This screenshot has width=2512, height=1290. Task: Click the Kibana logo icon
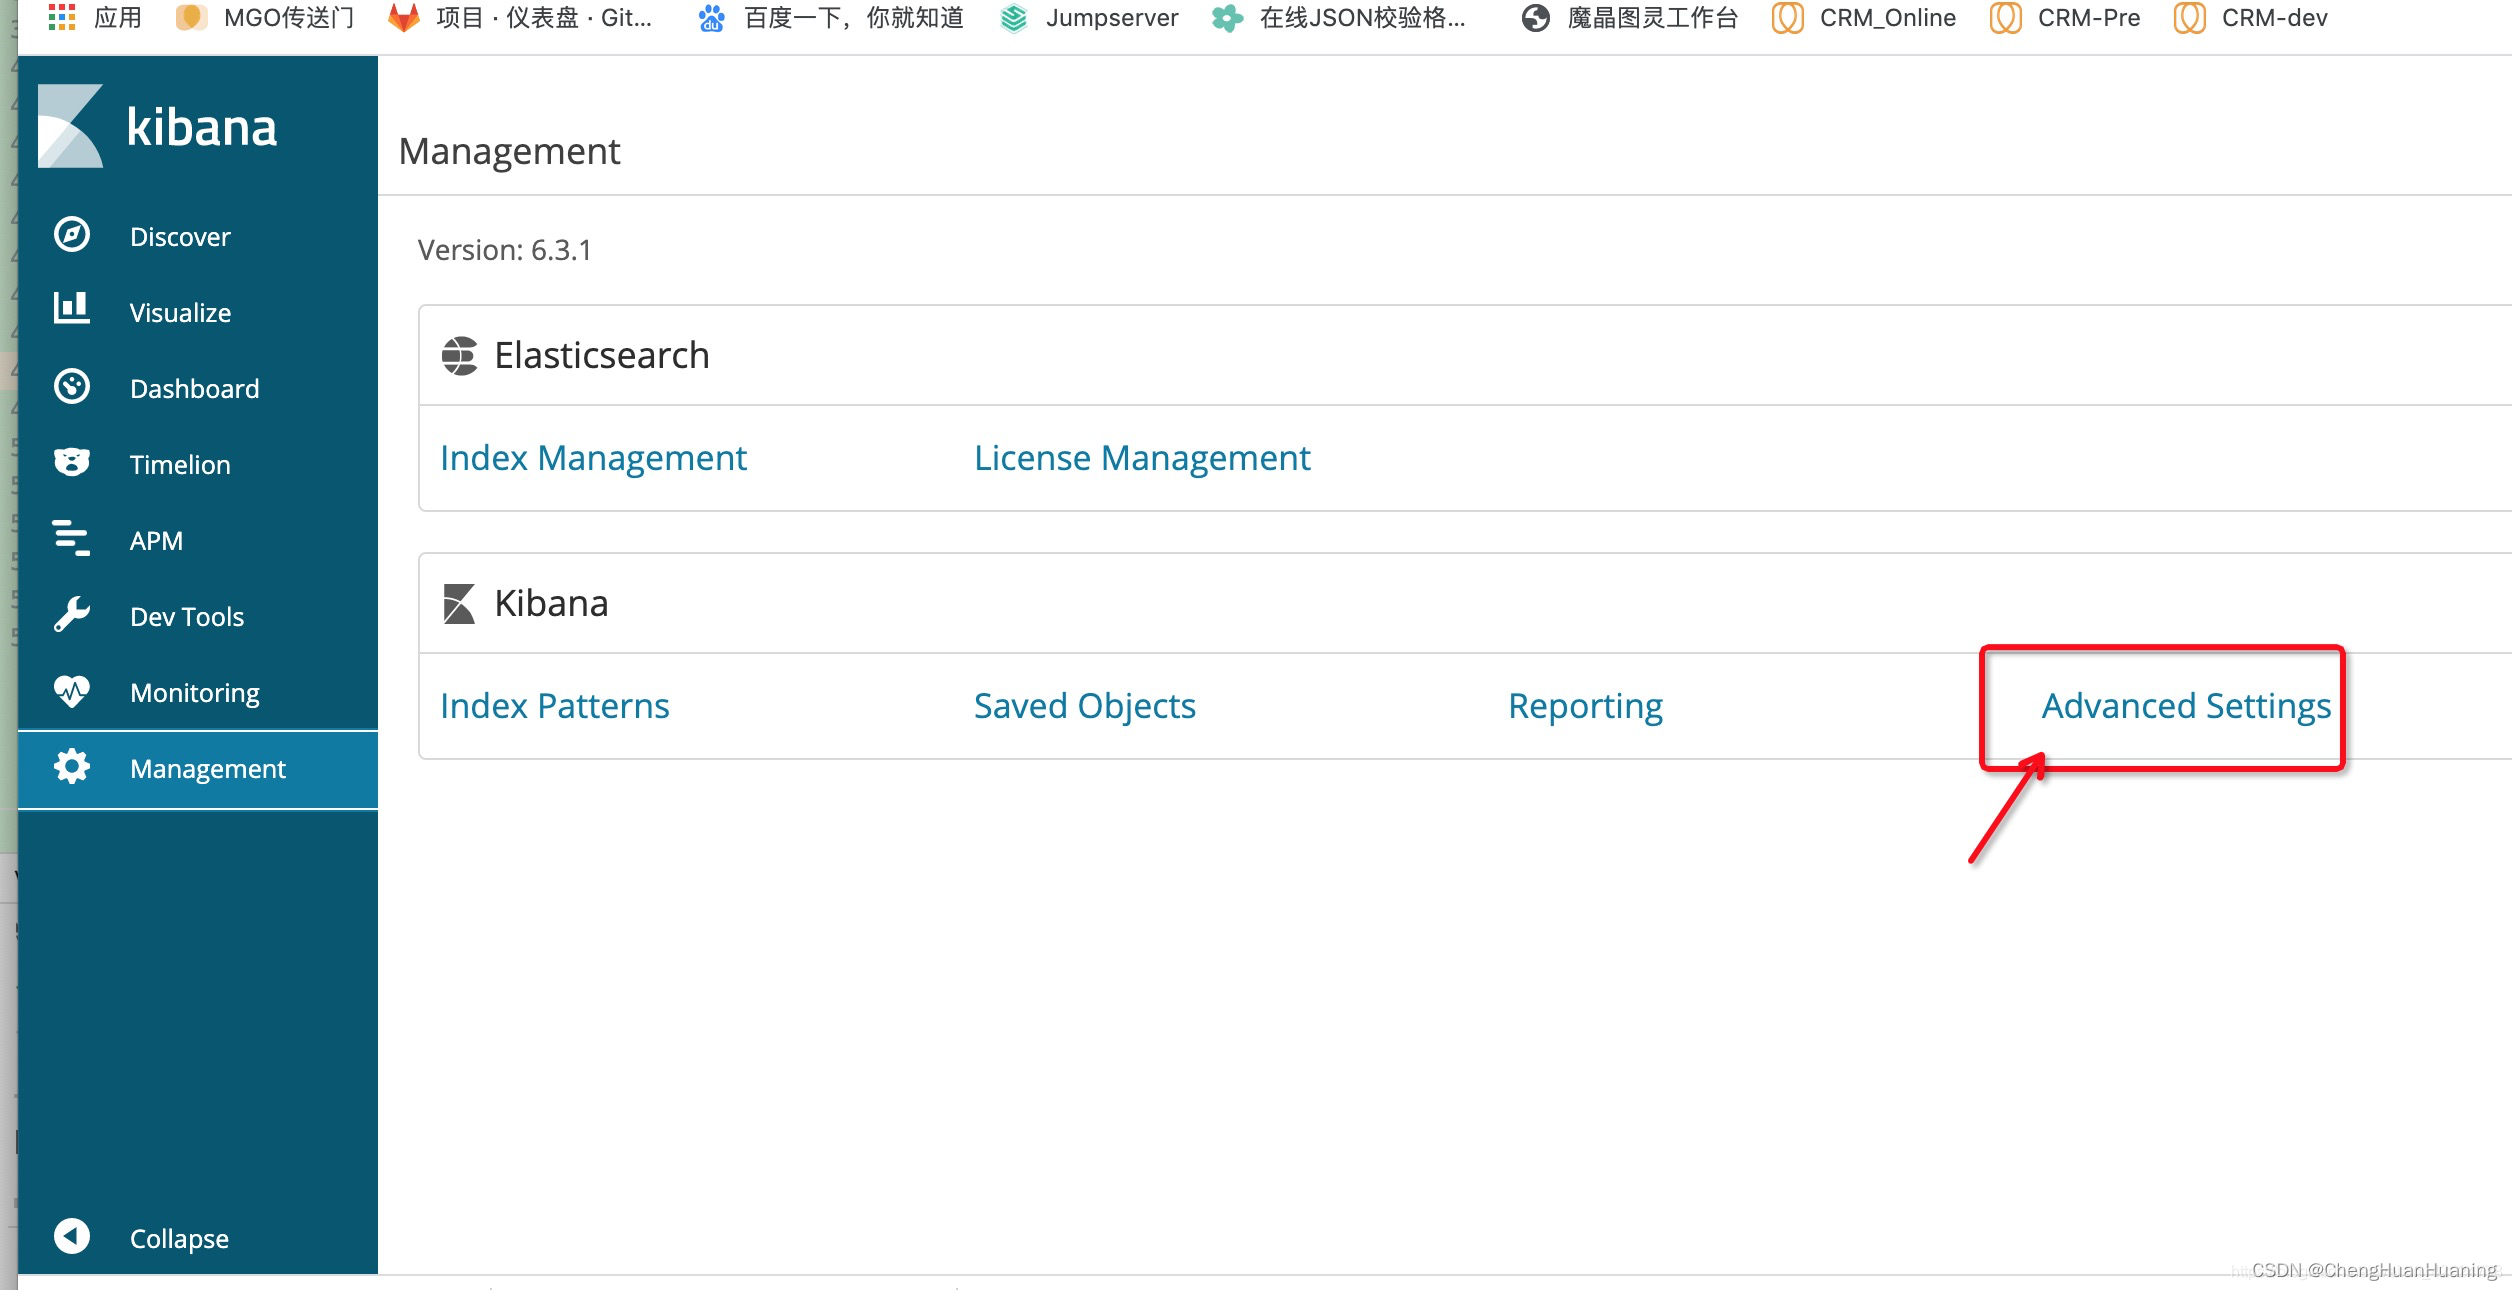(x=70, y=126)
